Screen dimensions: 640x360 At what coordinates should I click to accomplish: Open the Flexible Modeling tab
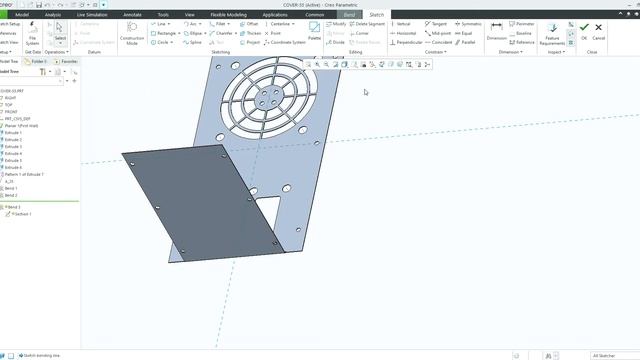pyautogui.click(x=229, y=15)
